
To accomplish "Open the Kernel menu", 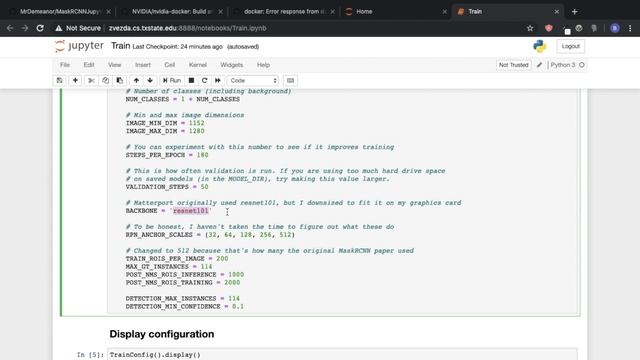I will click(x=198, y=65).
